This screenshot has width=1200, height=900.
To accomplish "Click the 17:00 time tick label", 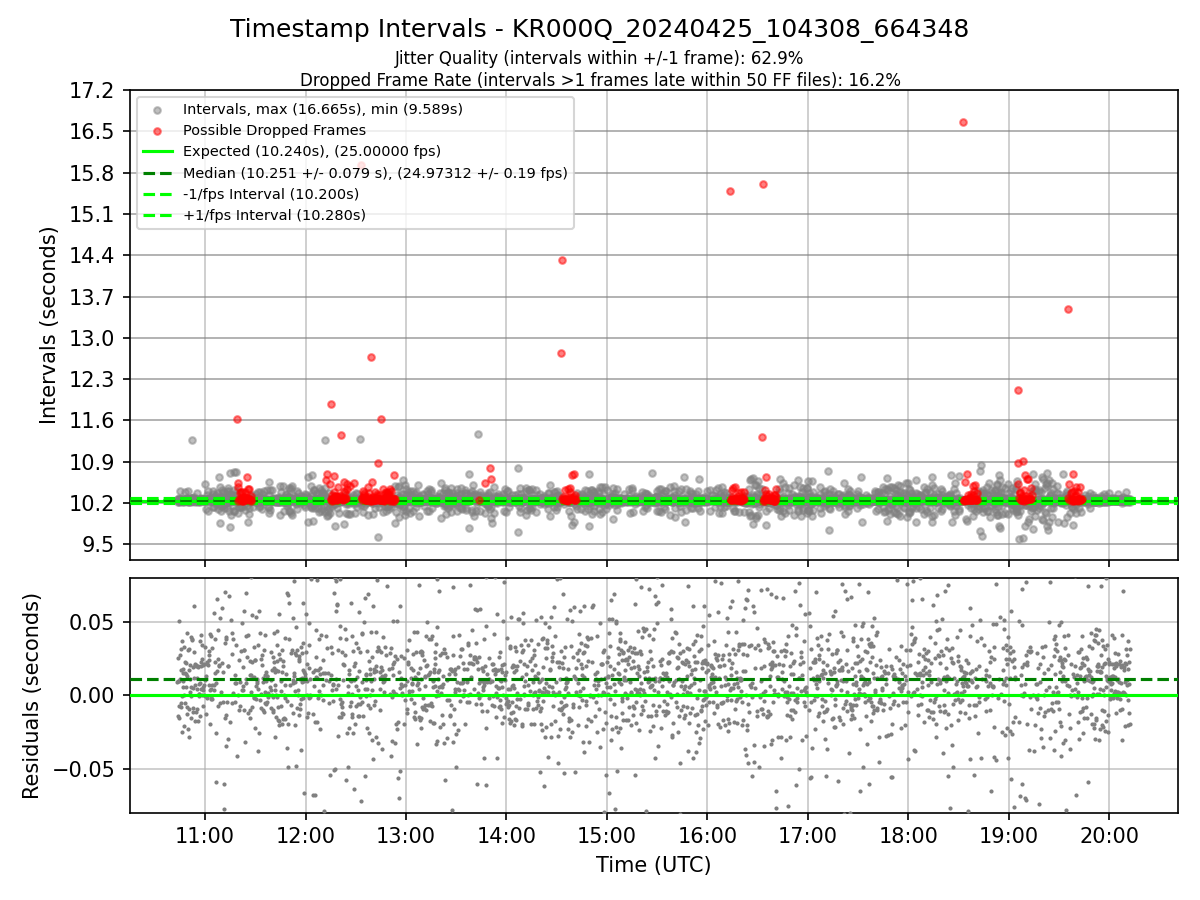I will [807, 838].
